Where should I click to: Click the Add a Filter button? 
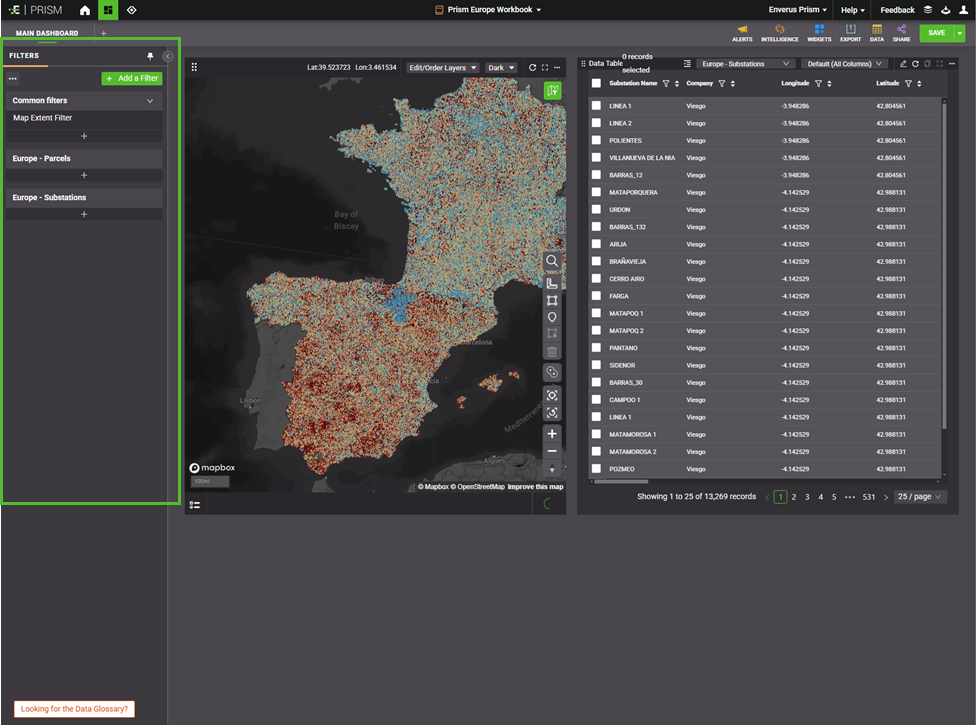[132, 78]
